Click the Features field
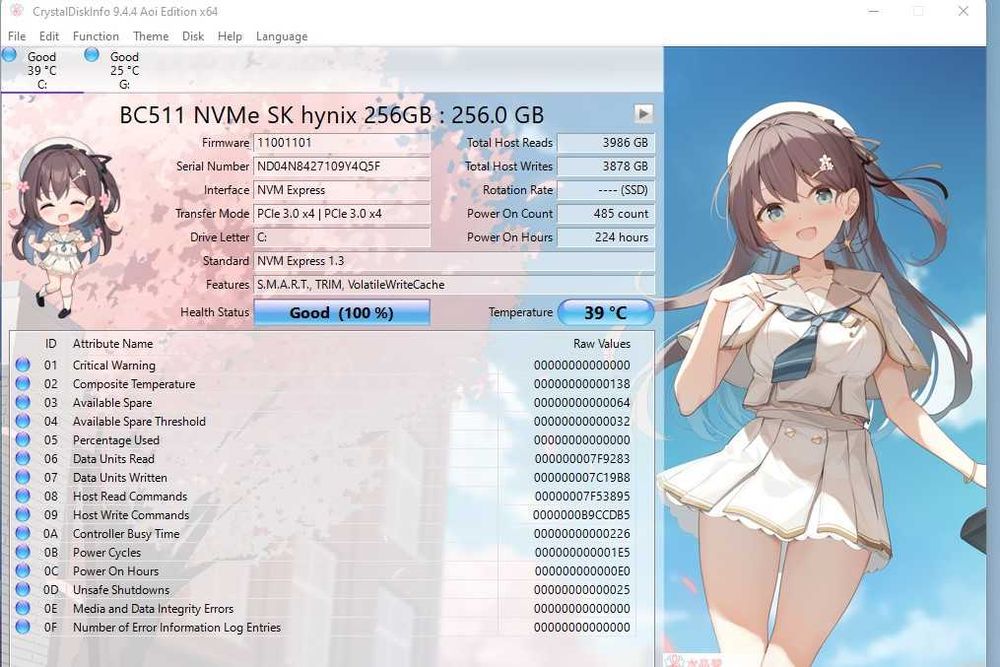The image size is (1000, 667). 454,284
